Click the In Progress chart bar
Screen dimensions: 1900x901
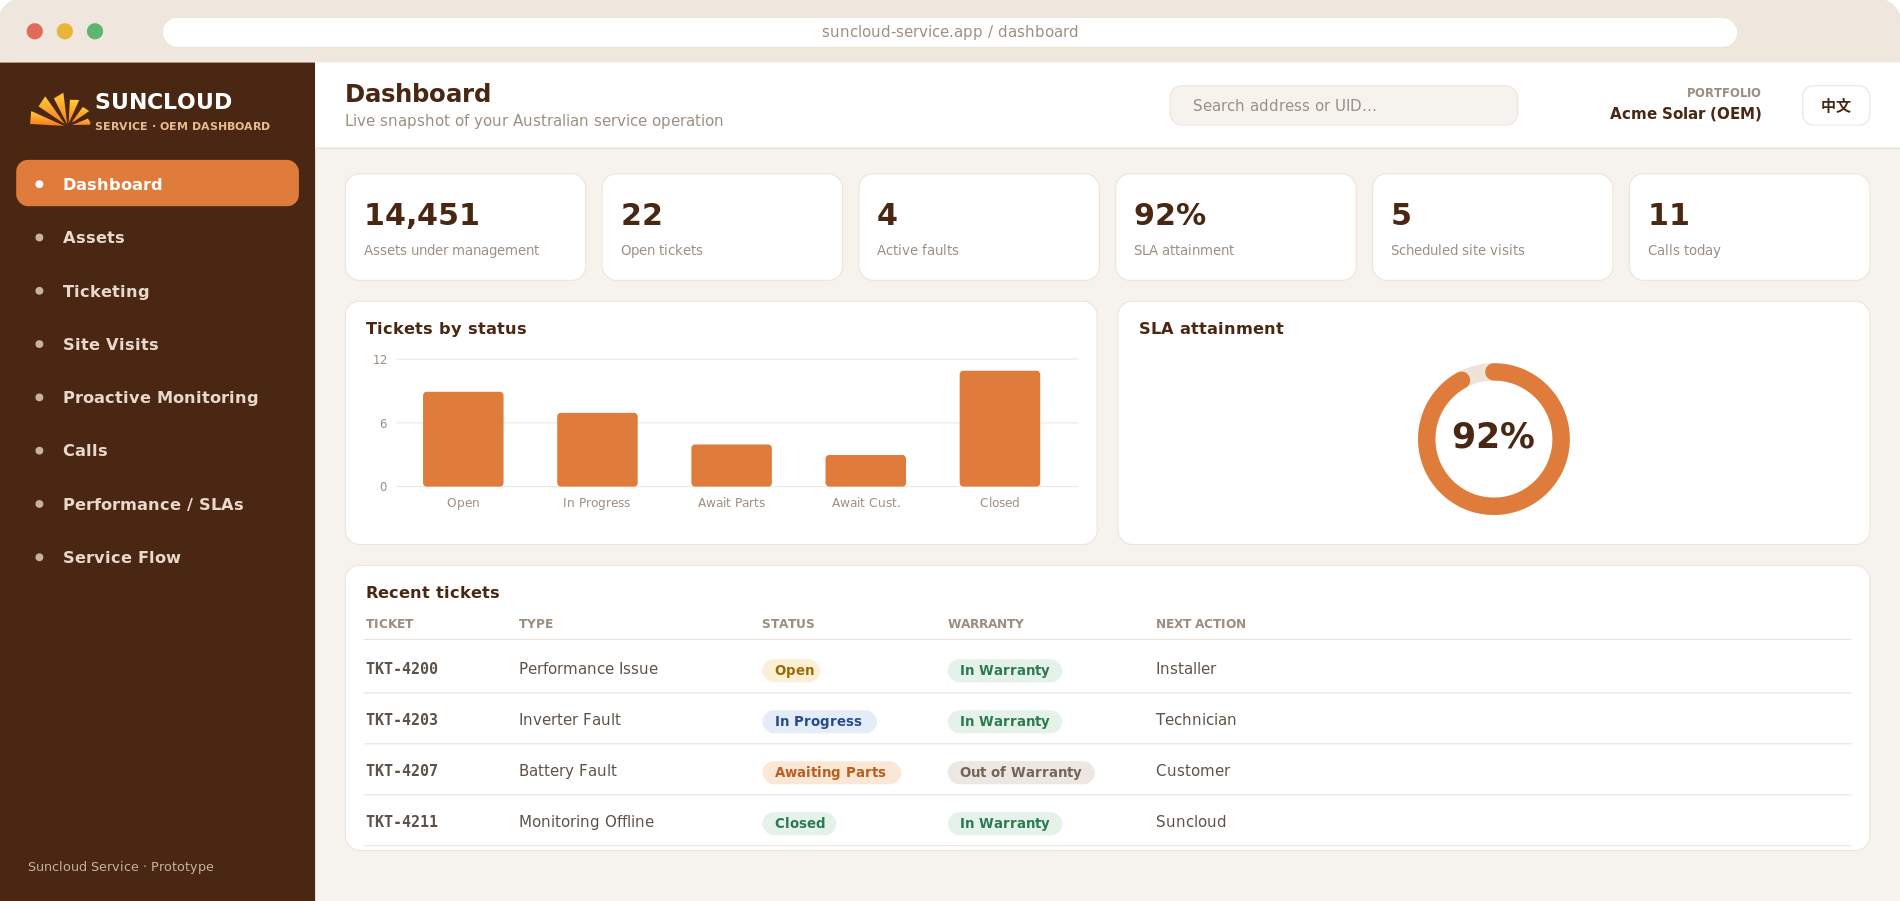tap(597, 450)
